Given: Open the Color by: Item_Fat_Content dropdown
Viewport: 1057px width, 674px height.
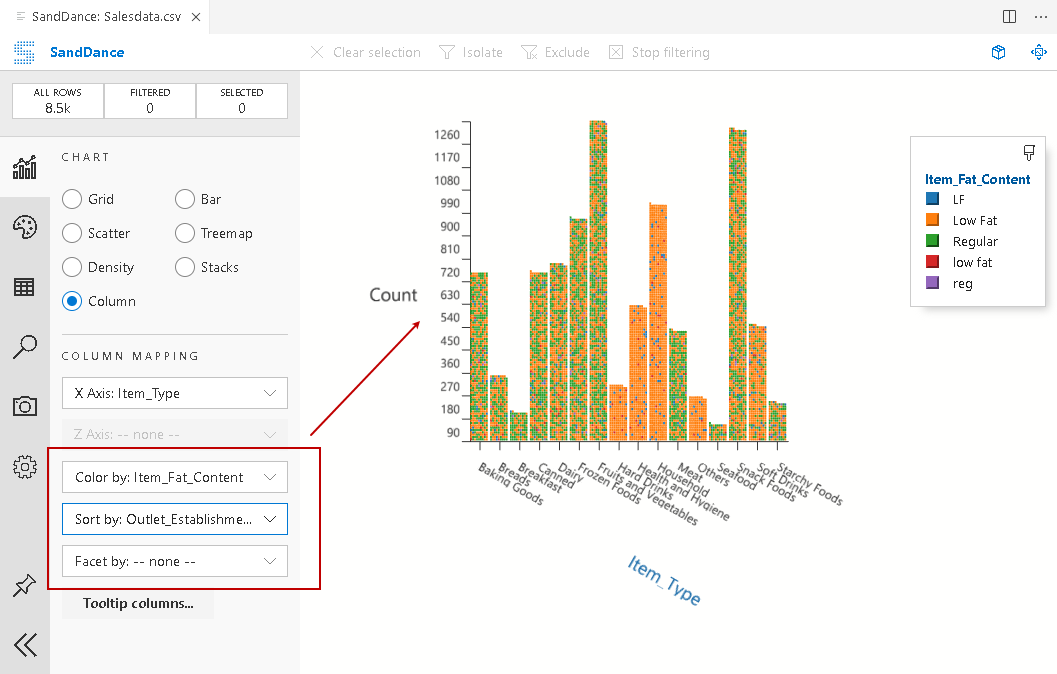Looking at the screenshot, I should click(175, 477).
